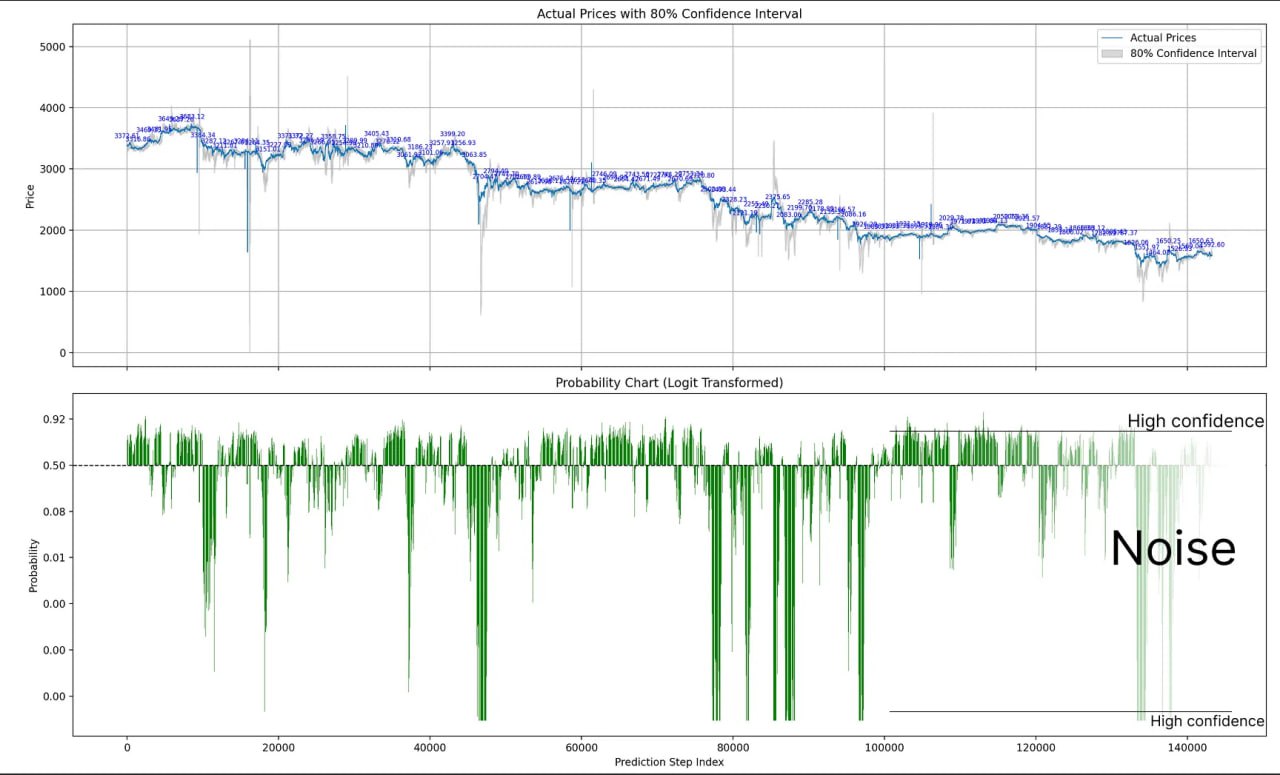Click the 0.50 probability axis tick
The width and height of the screenshot is (1280, 775).
pyautogui.click(x=55, y=465)
